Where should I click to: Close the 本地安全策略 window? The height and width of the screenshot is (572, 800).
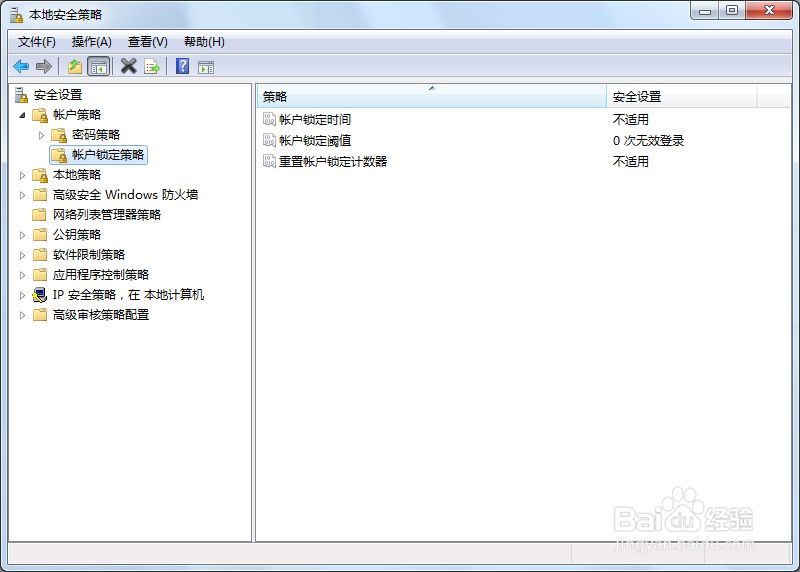click(769, 10)
